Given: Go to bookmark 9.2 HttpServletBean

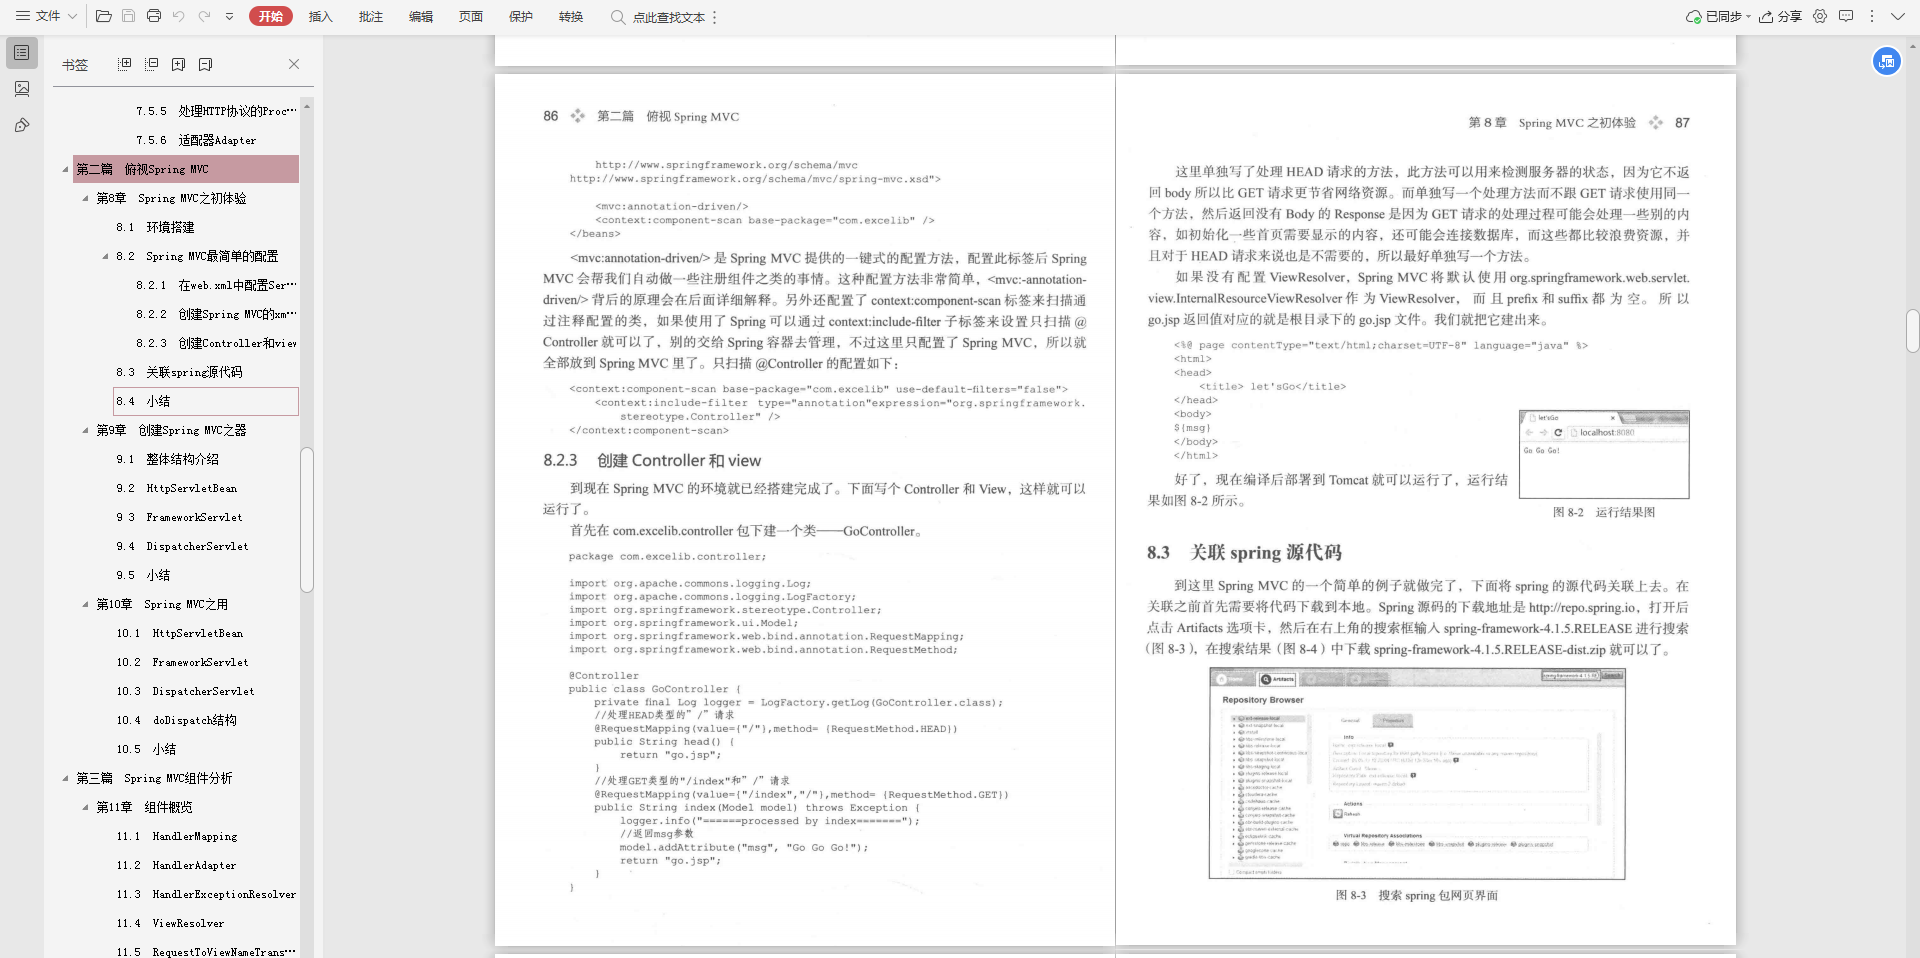Looking at the screenshot, I should (176, 488).
